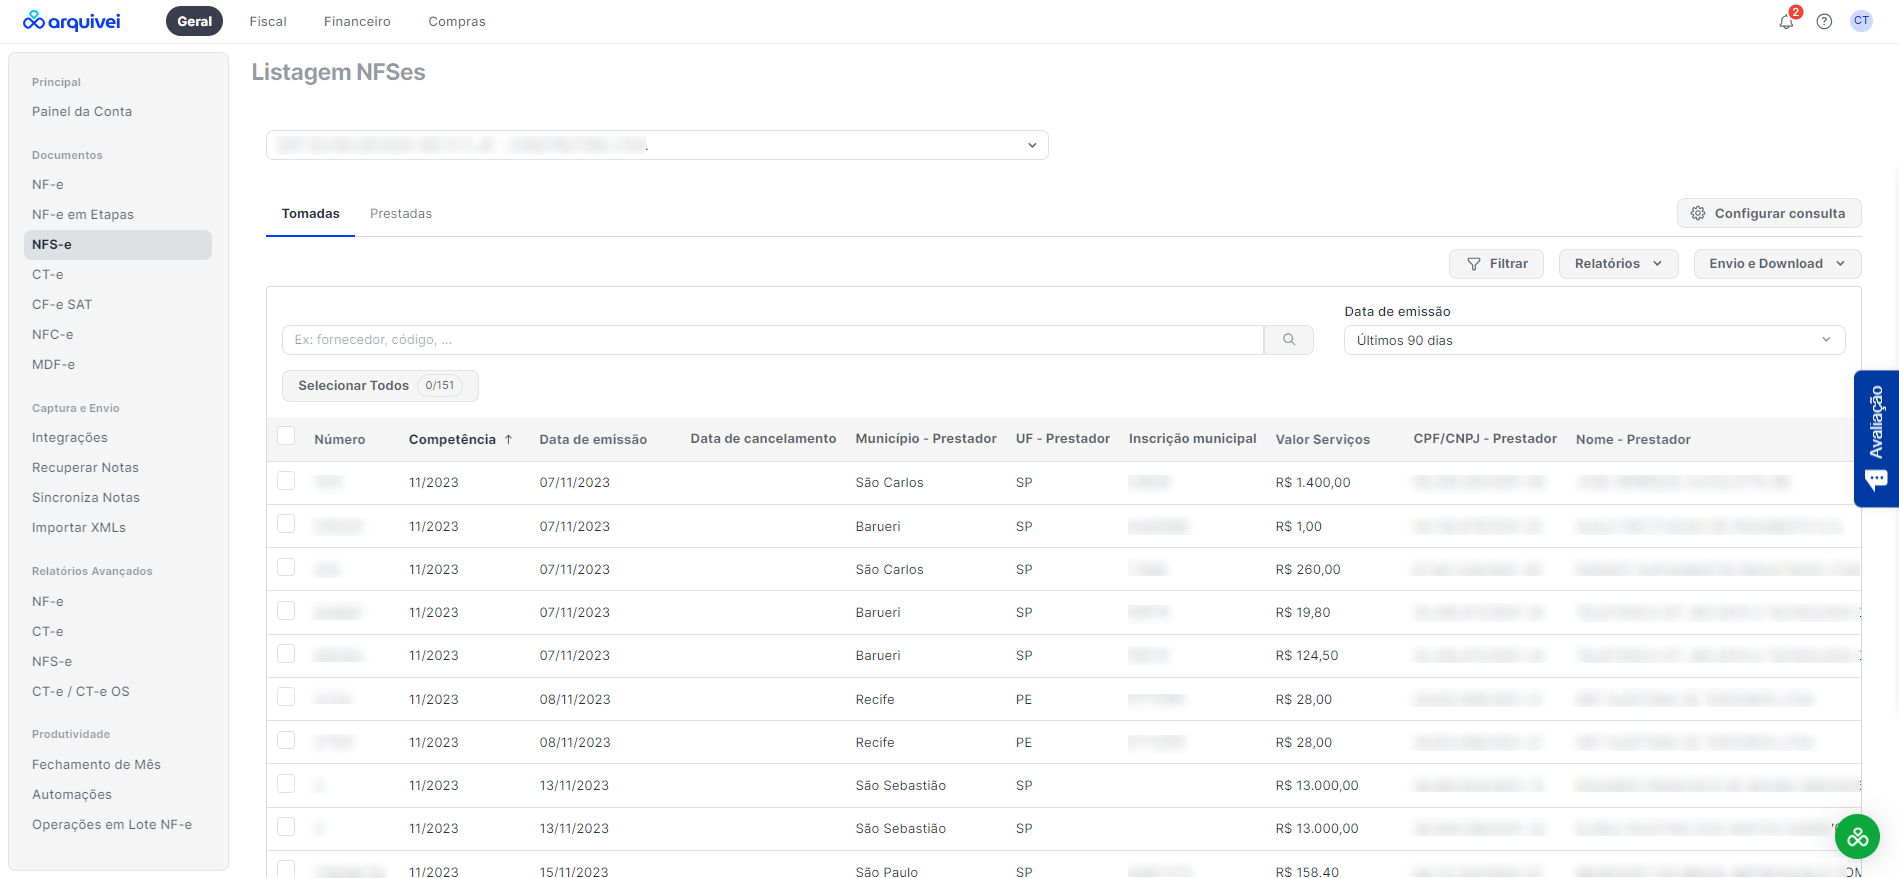
Task: Expand the Relatórios dropdown
Action: tap(1618, 264)
